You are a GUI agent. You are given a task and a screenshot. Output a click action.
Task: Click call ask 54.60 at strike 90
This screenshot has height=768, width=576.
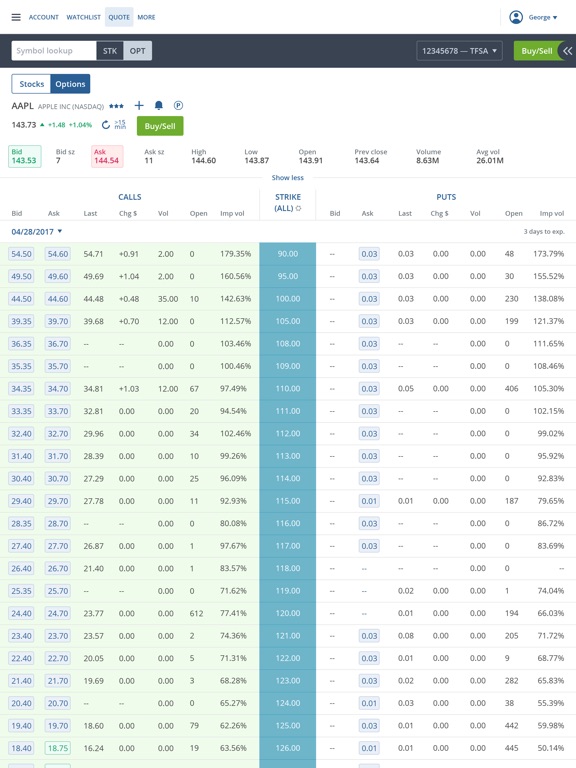click(58, 254)
